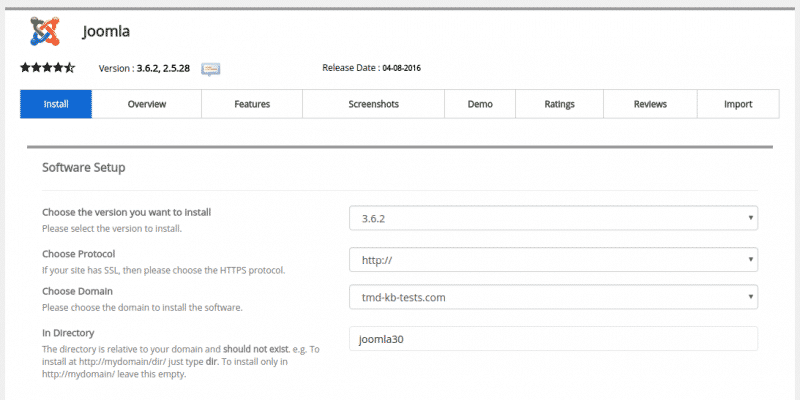Image resolution: width=800 pixels, height=400 pixels.
Task: Click the Choose Protocol label
Action: coord(79,254)
